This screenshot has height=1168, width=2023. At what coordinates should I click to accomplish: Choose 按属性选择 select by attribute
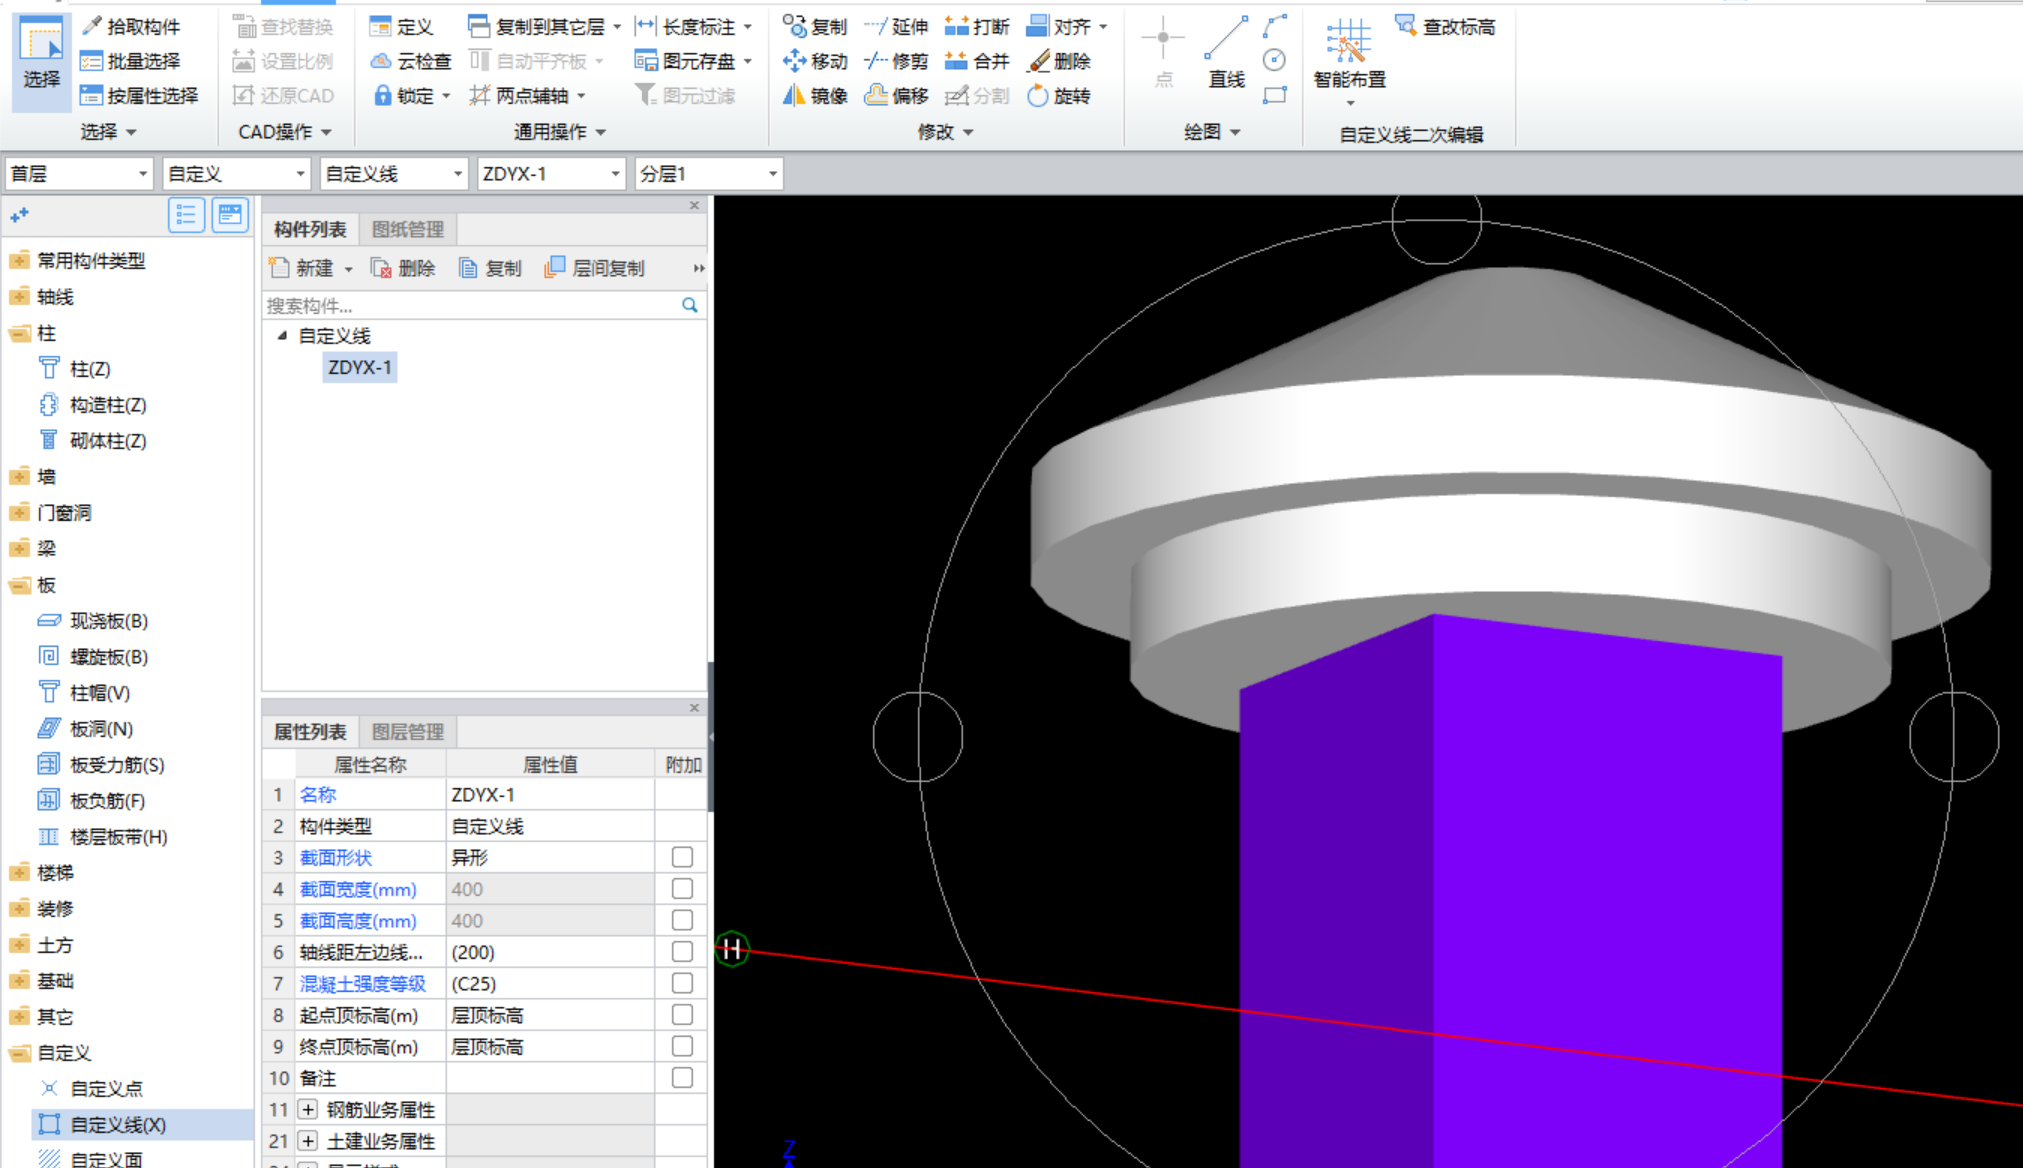[x=139, y=96]
